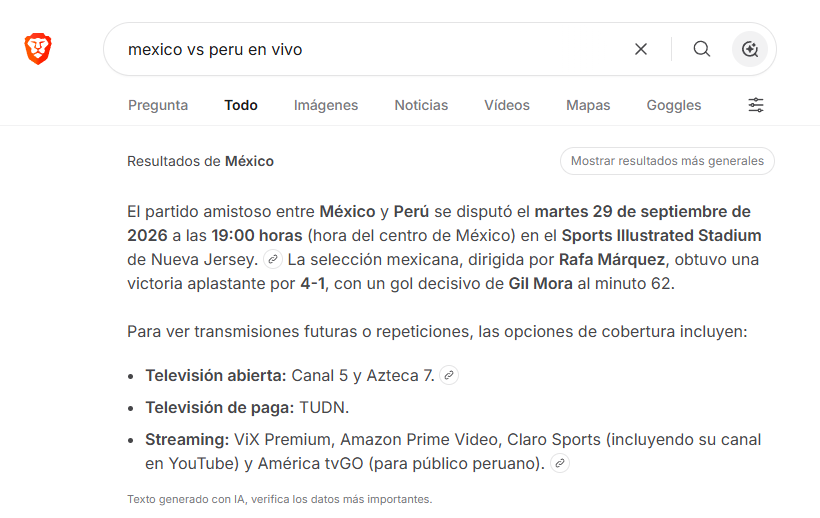Image resolution: width=820 pixels, height=518 pixels.
Task: Click the 'Texto generado con IA' disclaimer
Action: (x=280, y=499)
